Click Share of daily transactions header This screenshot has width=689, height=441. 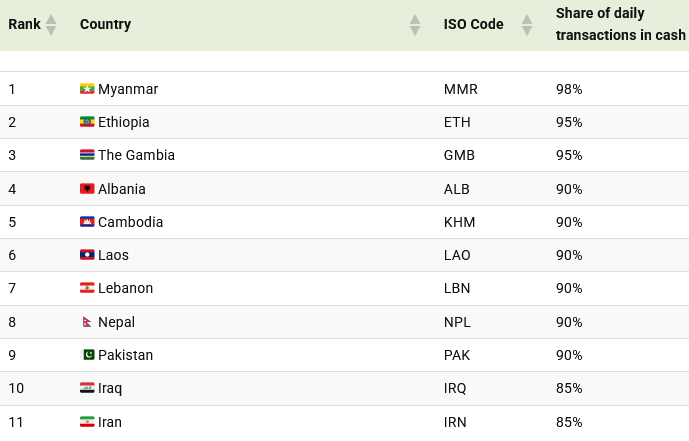[620, 24]
